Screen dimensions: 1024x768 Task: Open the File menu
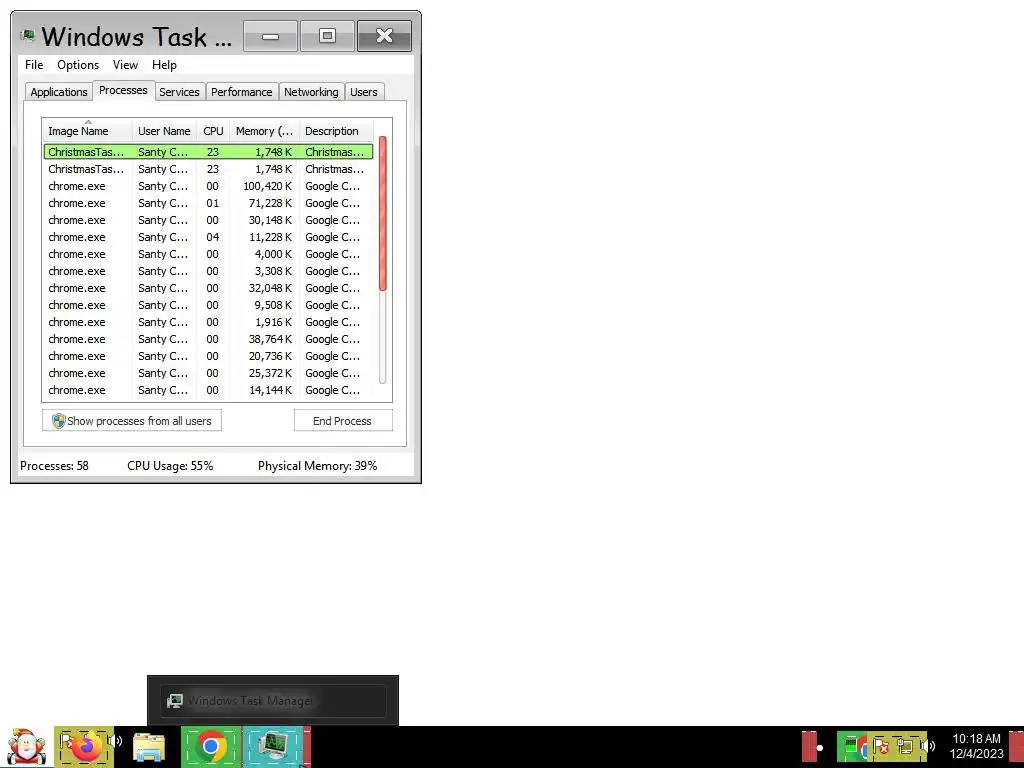(x=34, y=65)
